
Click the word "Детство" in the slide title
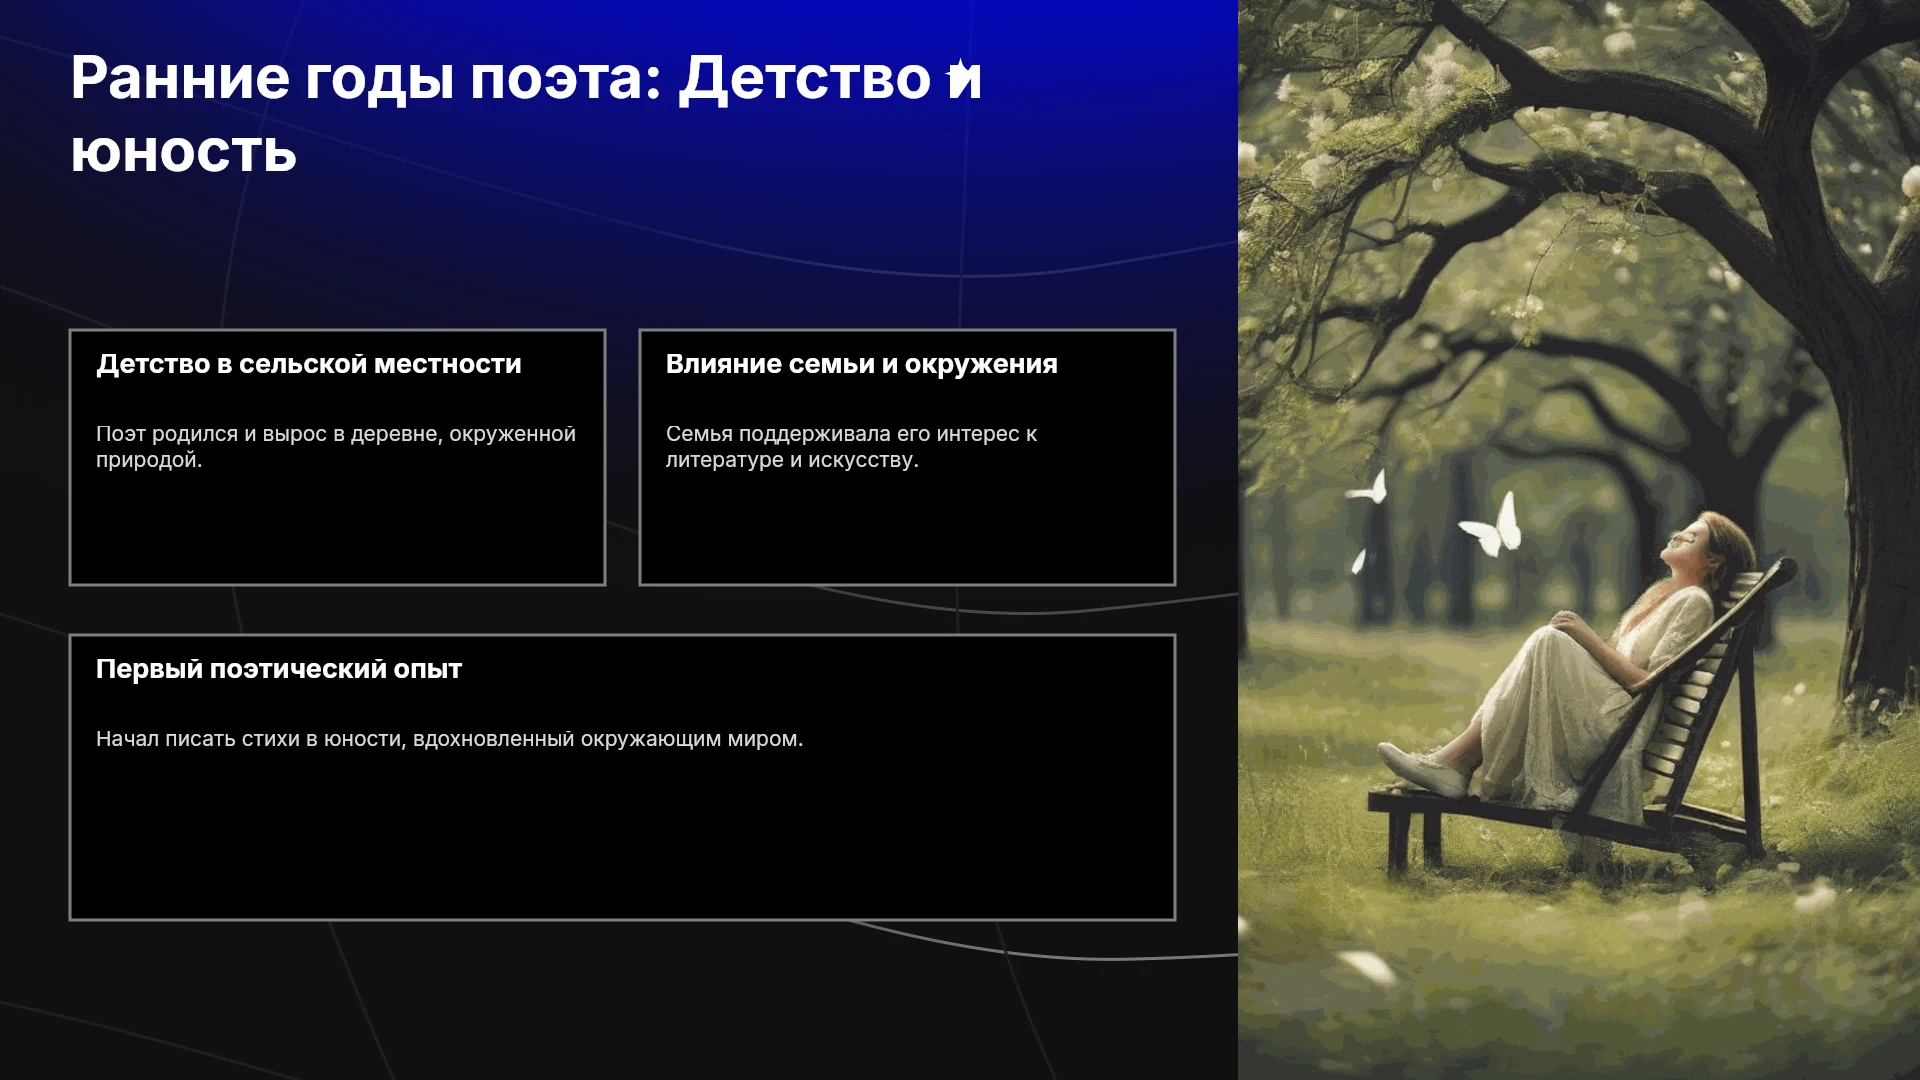[806, 79]
